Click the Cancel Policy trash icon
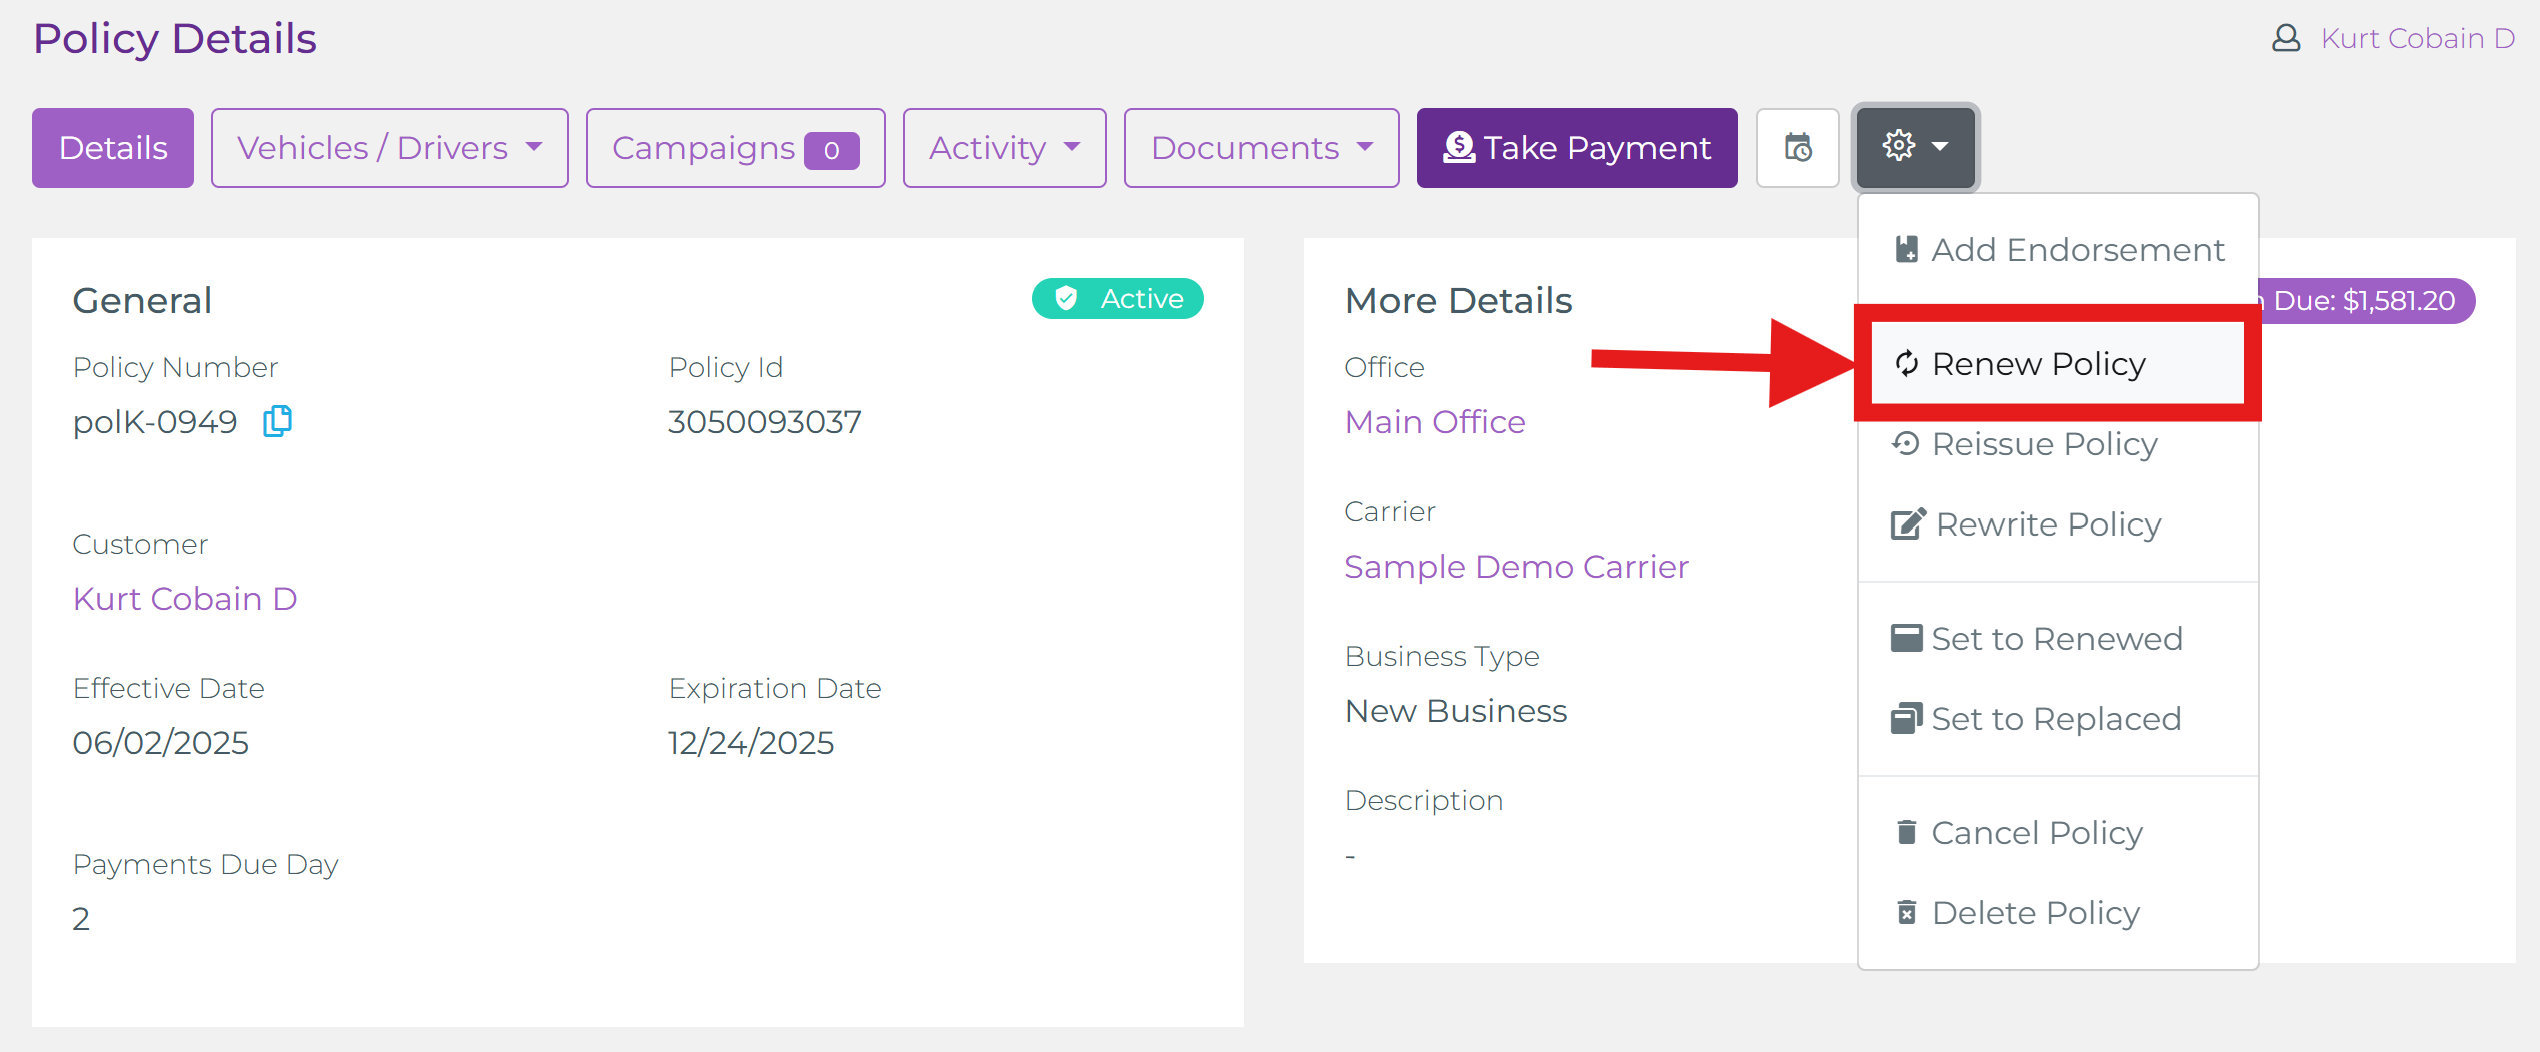The image size is (2540, 1052). coord(1906,832)
